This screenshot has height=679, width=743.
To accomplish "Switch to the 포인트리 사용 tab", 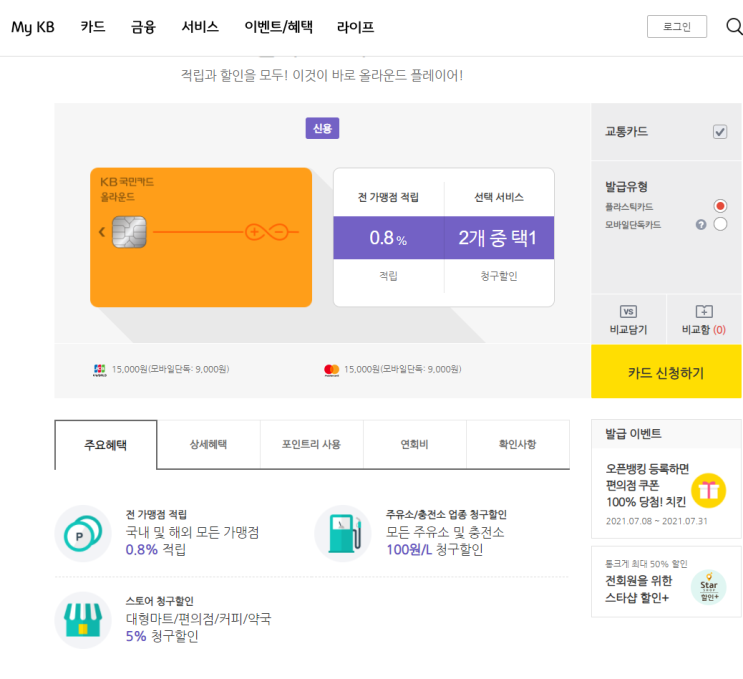I will [311, 444].
